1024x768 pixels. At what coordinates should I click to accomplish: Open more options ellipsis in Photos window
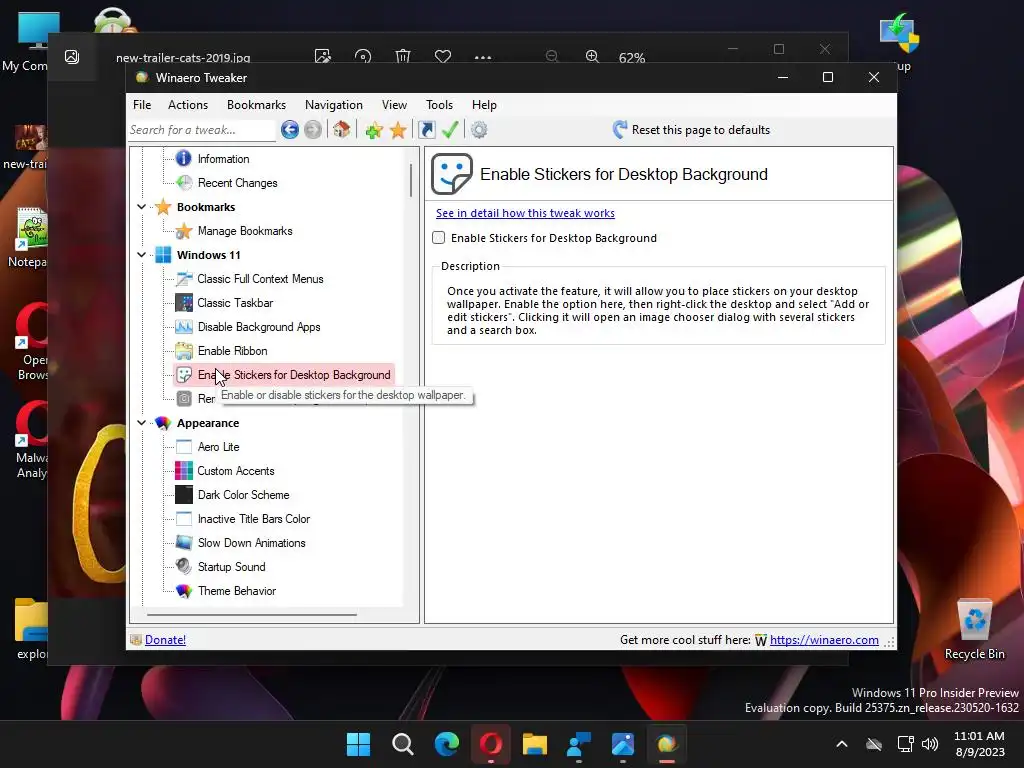click(x=483, y=57)
